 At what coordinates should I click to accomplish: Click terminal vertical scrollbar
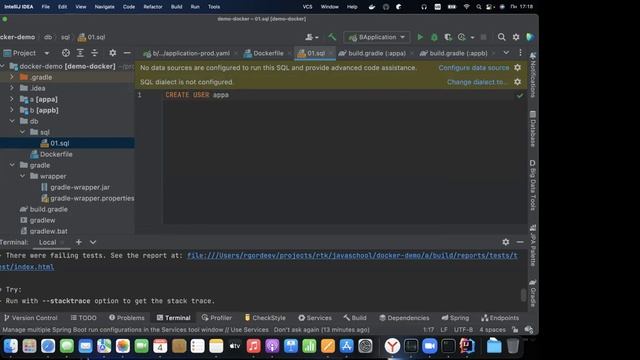click(x=523, y=295)
